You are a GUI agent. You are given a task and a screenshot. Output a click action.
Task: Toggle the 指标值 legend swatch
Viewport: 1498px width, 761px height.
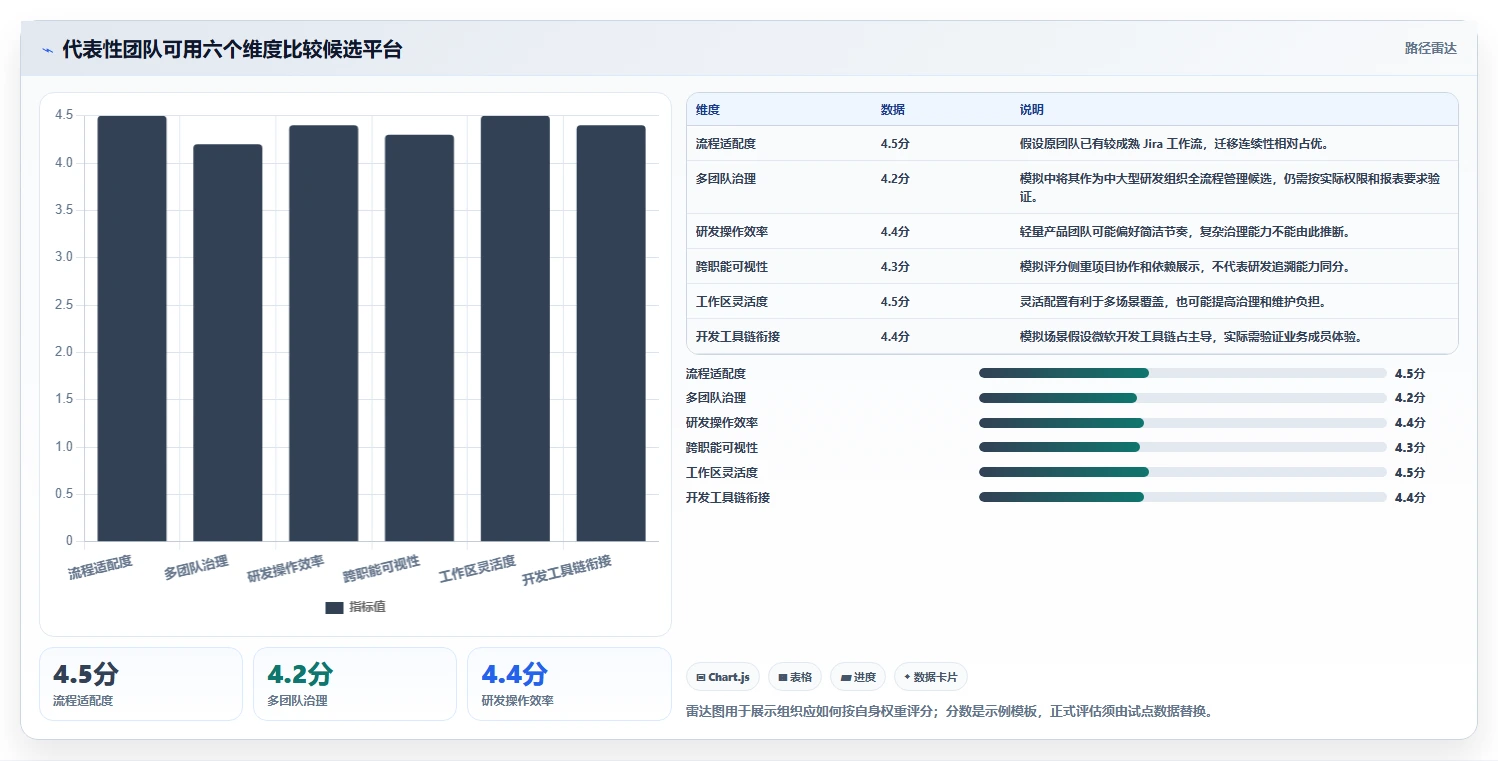click(334, 607)
